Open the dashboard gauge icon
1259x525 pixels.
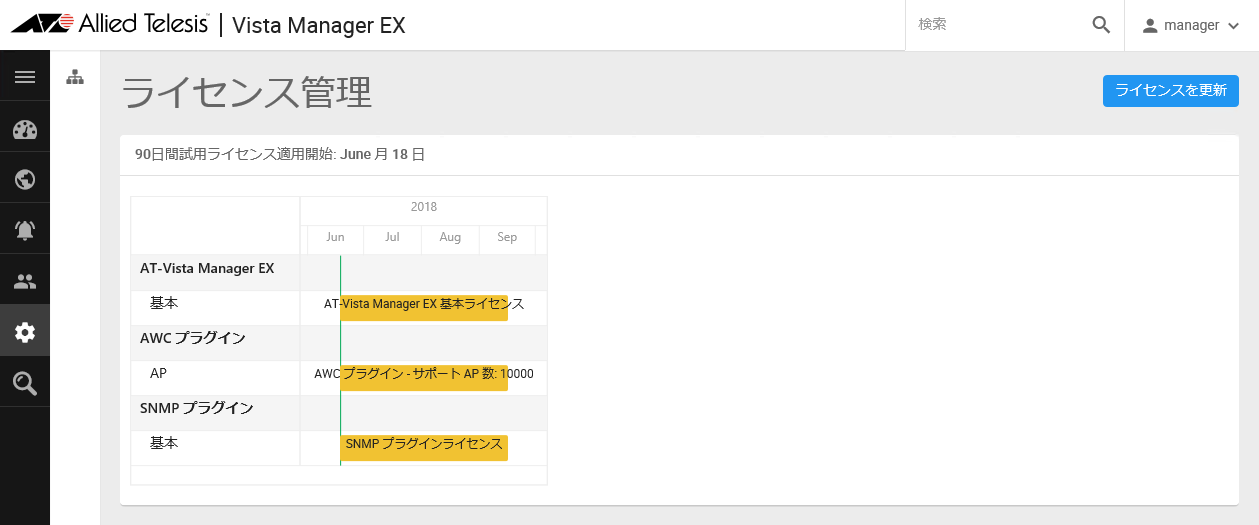(x=25, y=129)
